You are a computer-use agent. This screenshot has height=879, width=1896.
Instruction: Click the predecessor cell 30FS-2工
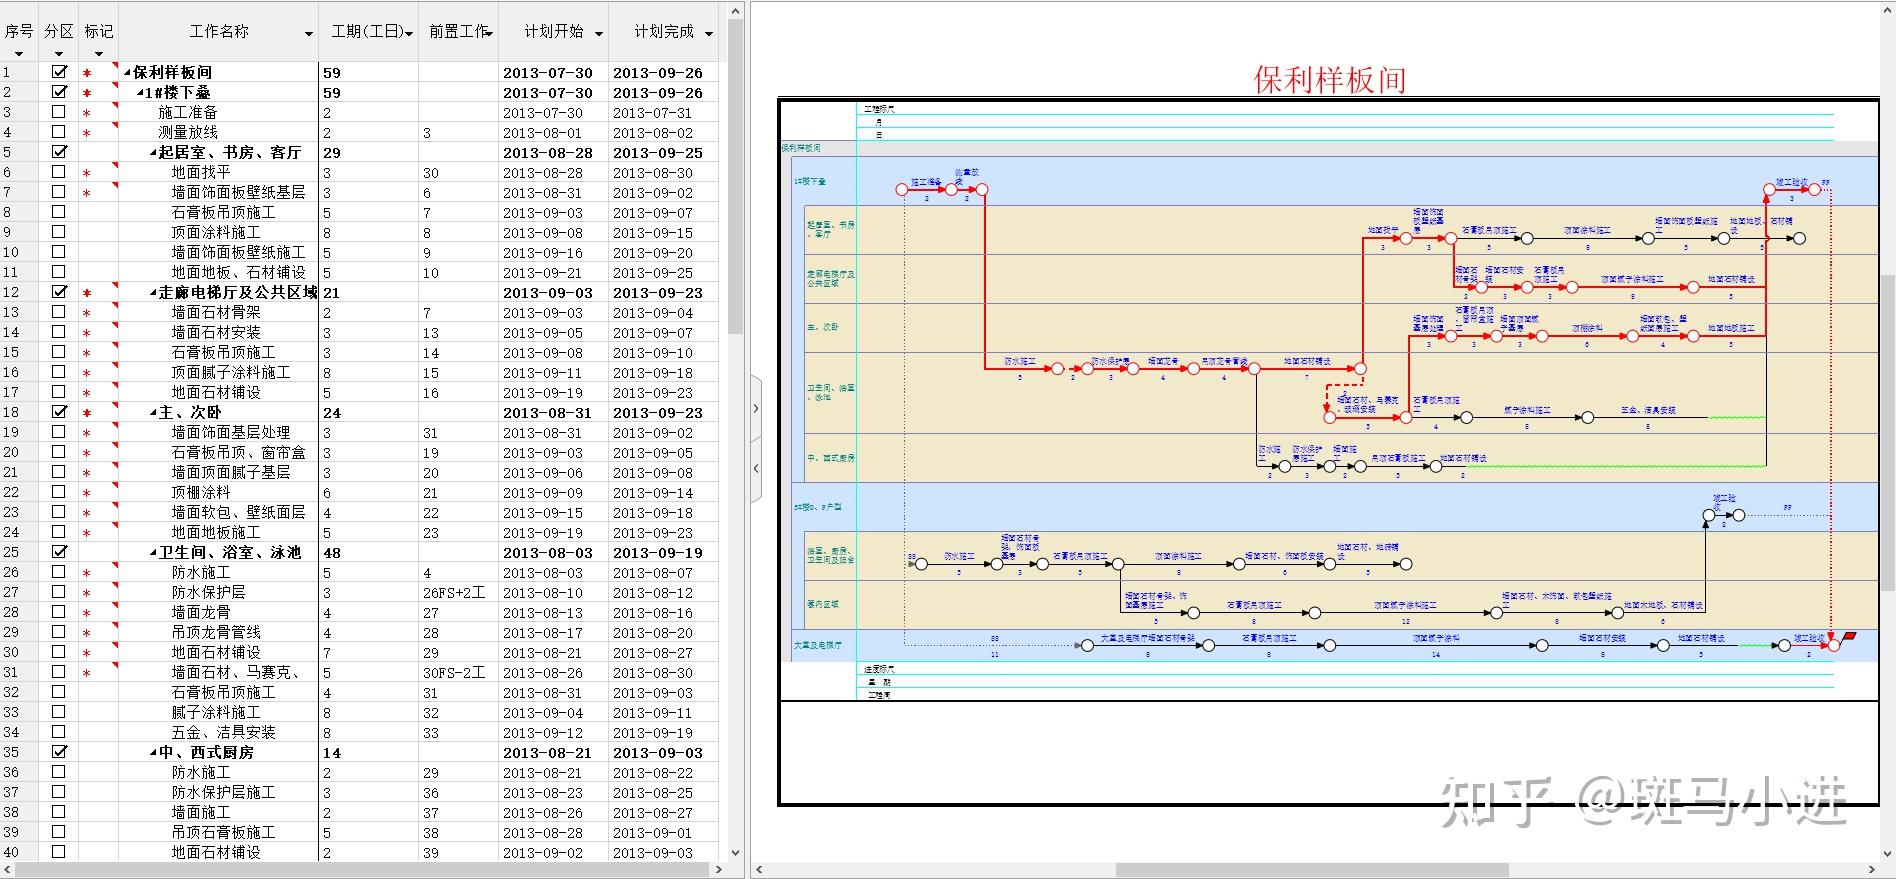pyautogui.click(x=459, y=672)
